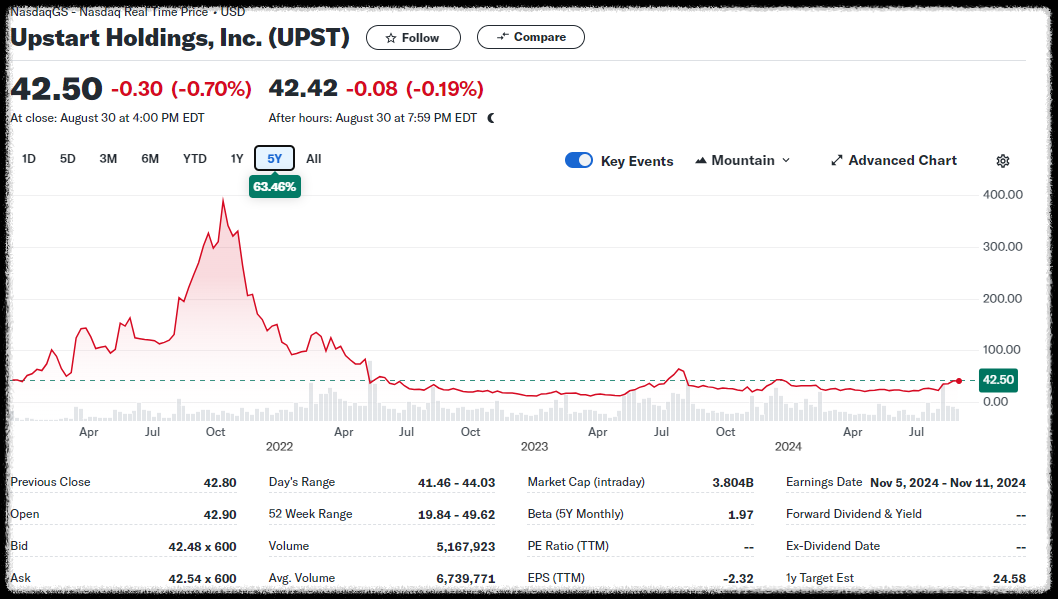The image size is (1058, 599).
Task: Click the 1y Target Est value 24.58
Action: pos(1009,579)
